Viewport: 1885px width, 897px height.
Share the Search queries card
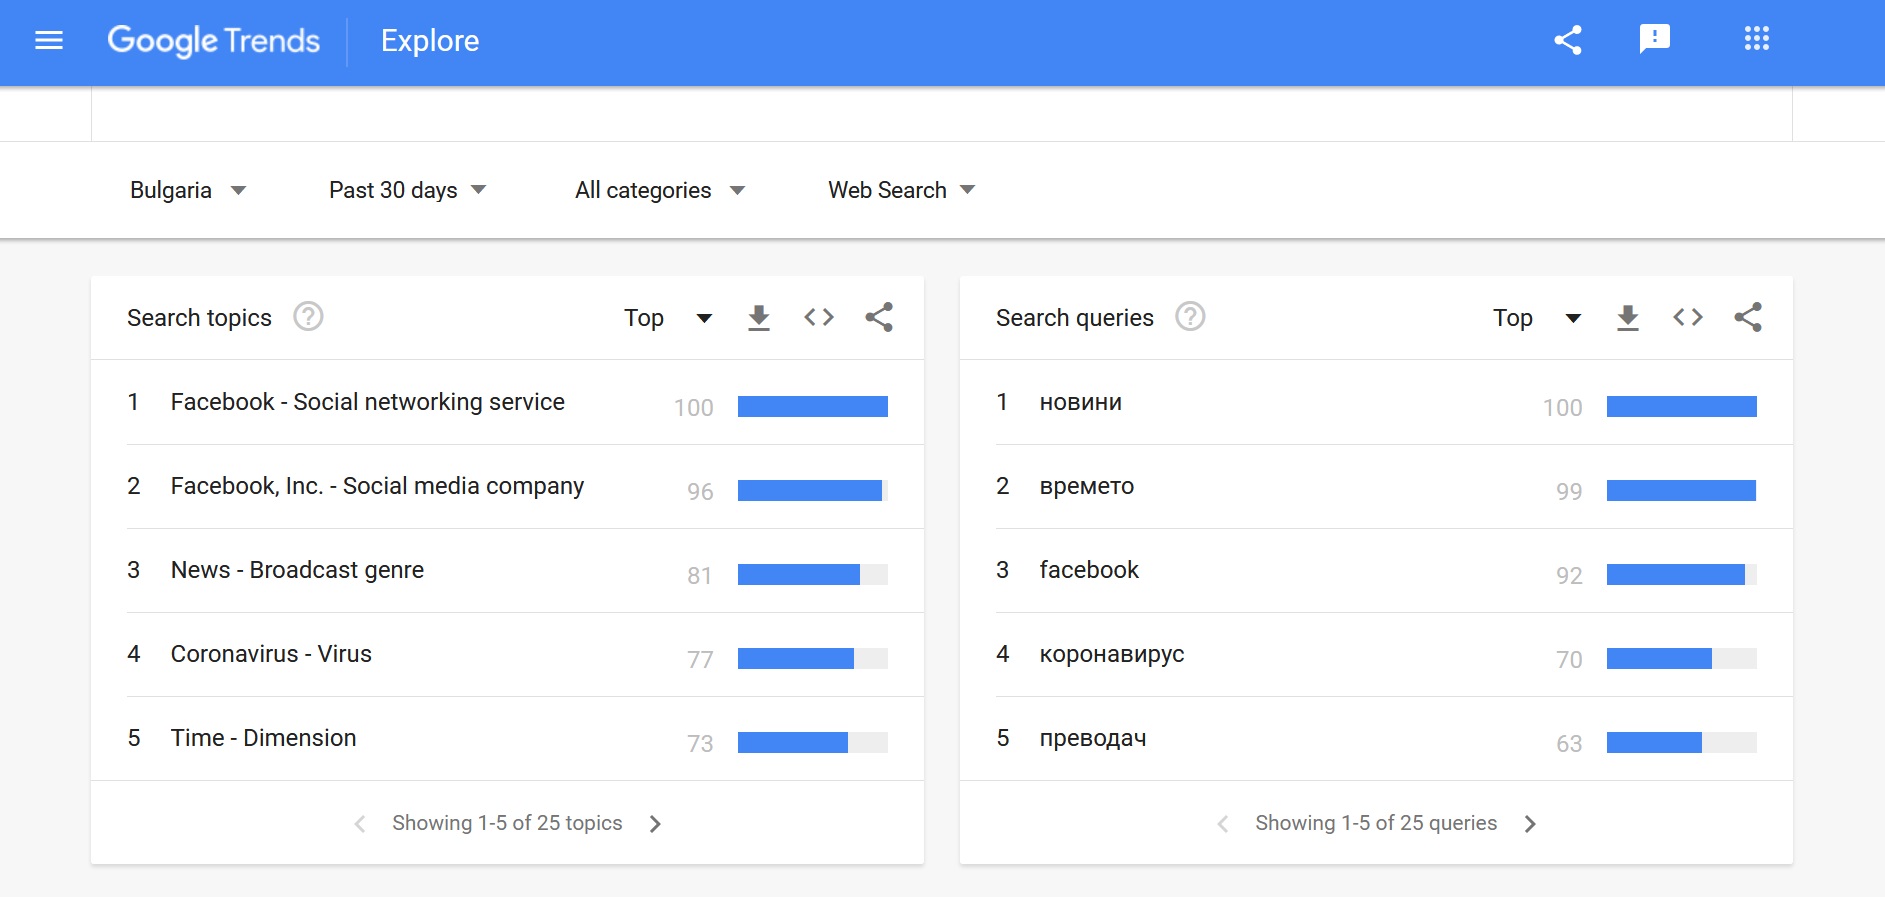click(x=1748, y=317)
